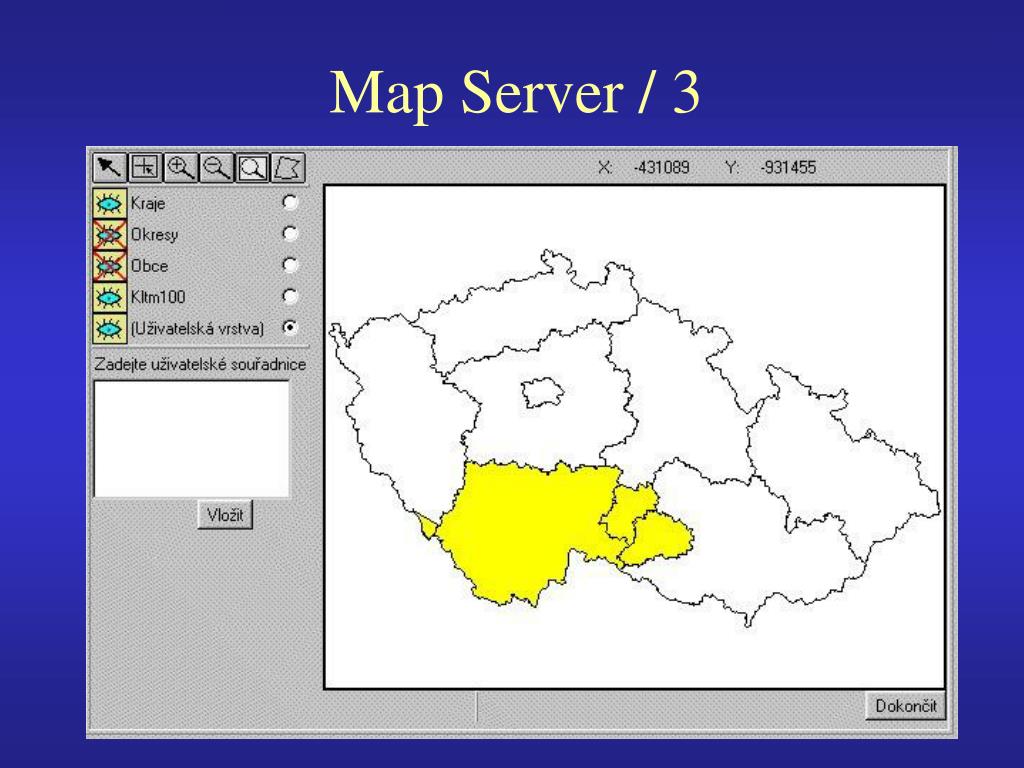The height and width of the screenshot is (768, 1024).
Task: Activate the zoom in magnifier tool
Action: coord(180,168)
